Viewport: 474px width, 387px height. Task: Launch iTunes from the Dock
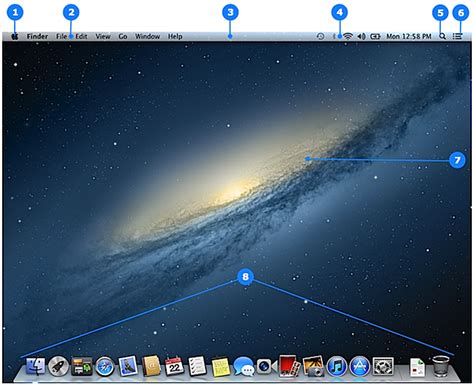pyautogui.click(x=337, y=366)
